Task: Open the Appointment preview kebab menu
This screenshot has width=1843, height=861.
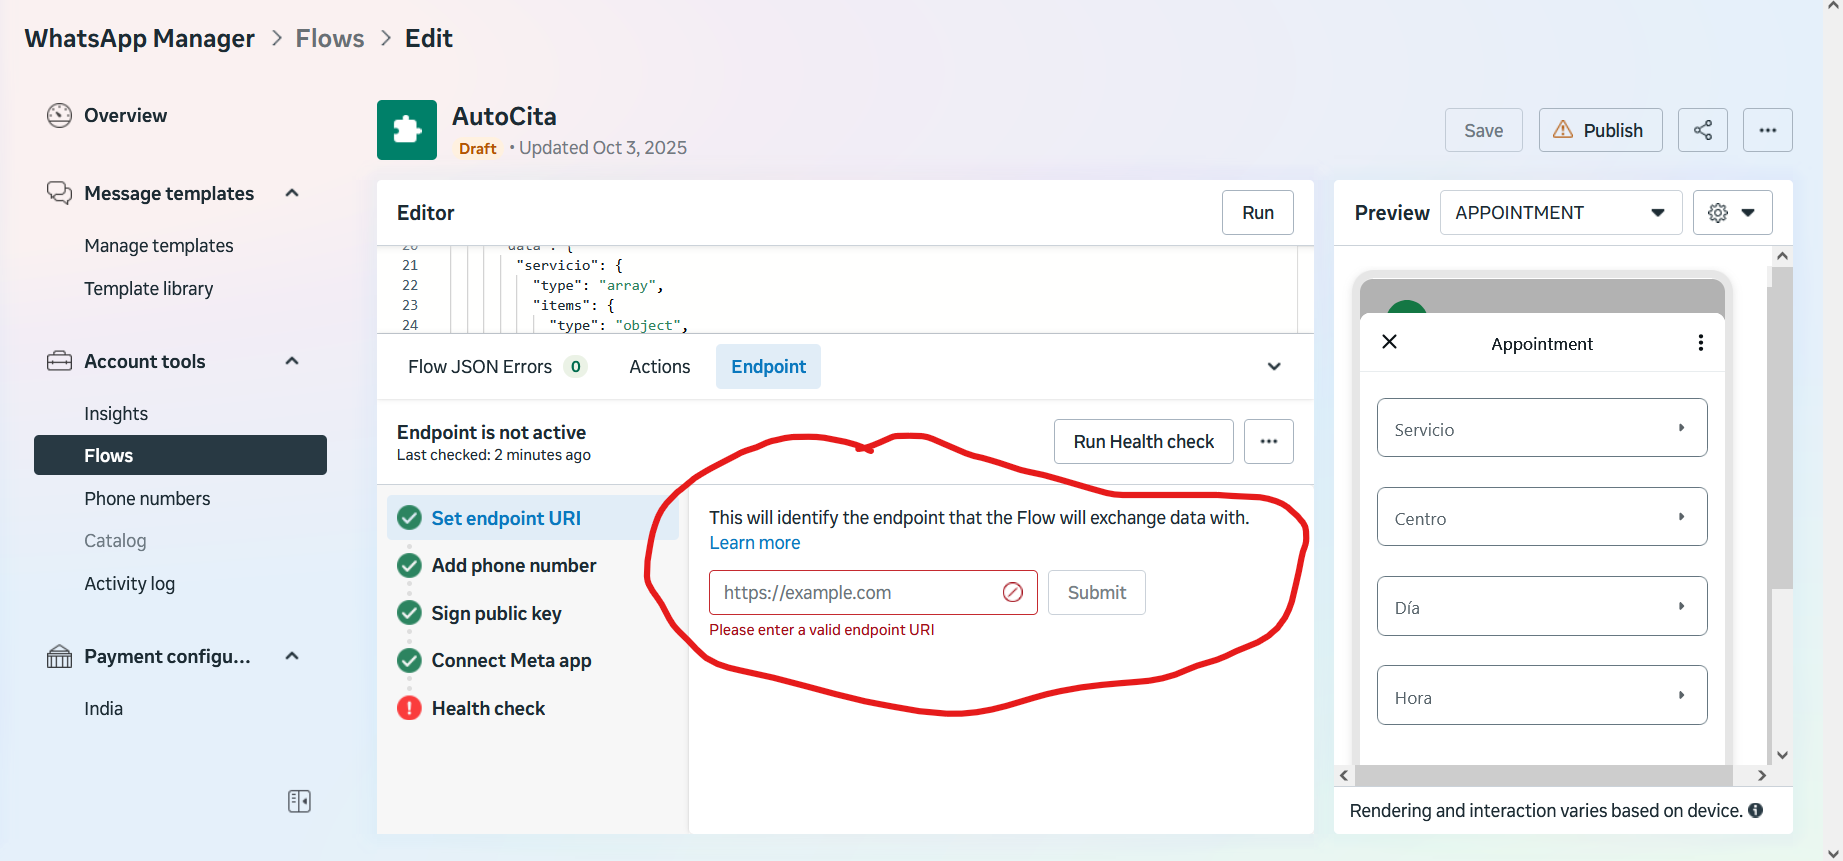Action: 1700,343
